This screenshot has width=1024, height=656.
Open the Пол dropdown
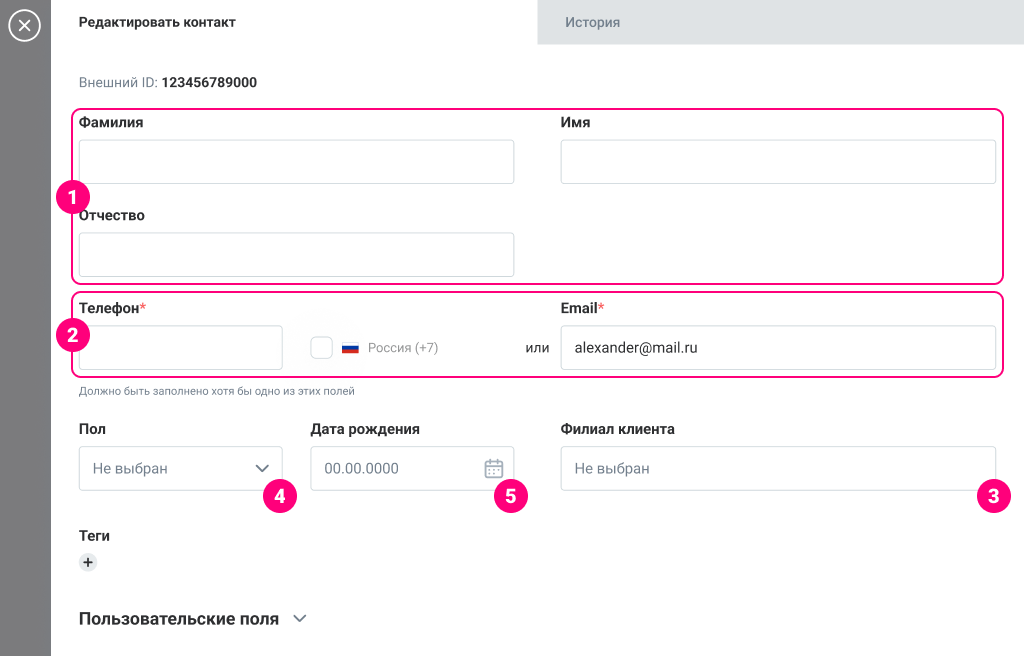tap(180, 468)
